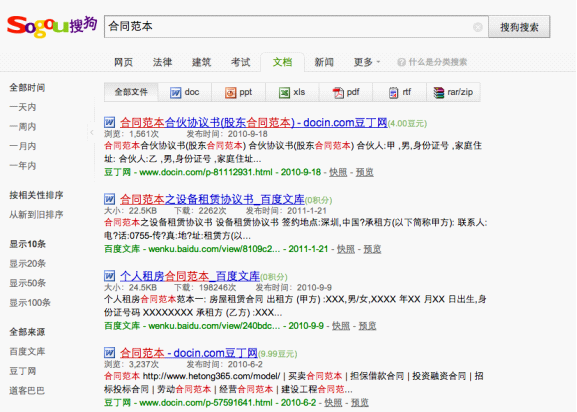This screenshot has height=412, width=577.
Task: Filter source to 豆丁网
Action: click(23, 371)
